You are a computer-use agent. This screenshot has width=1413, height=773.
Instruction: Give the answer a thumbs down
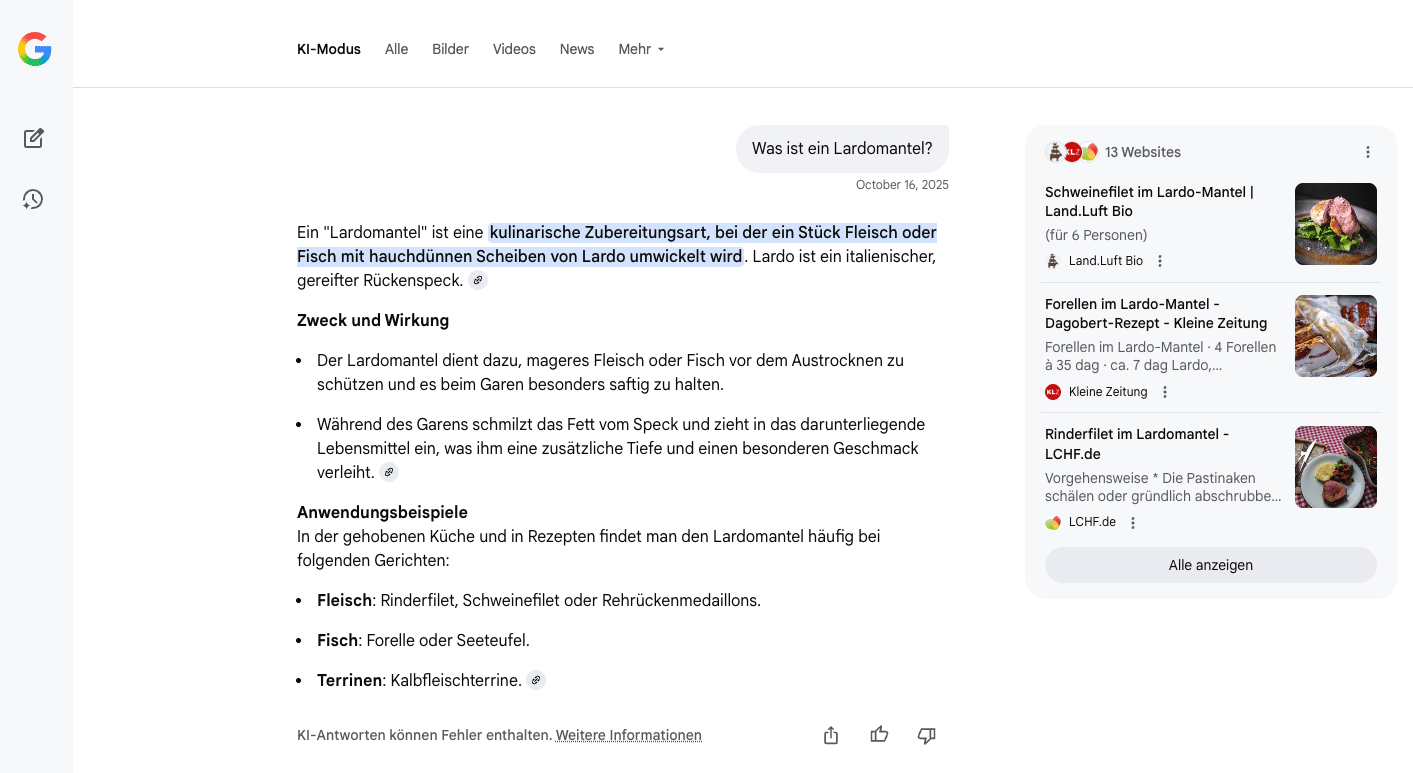(x=926, y=735)
